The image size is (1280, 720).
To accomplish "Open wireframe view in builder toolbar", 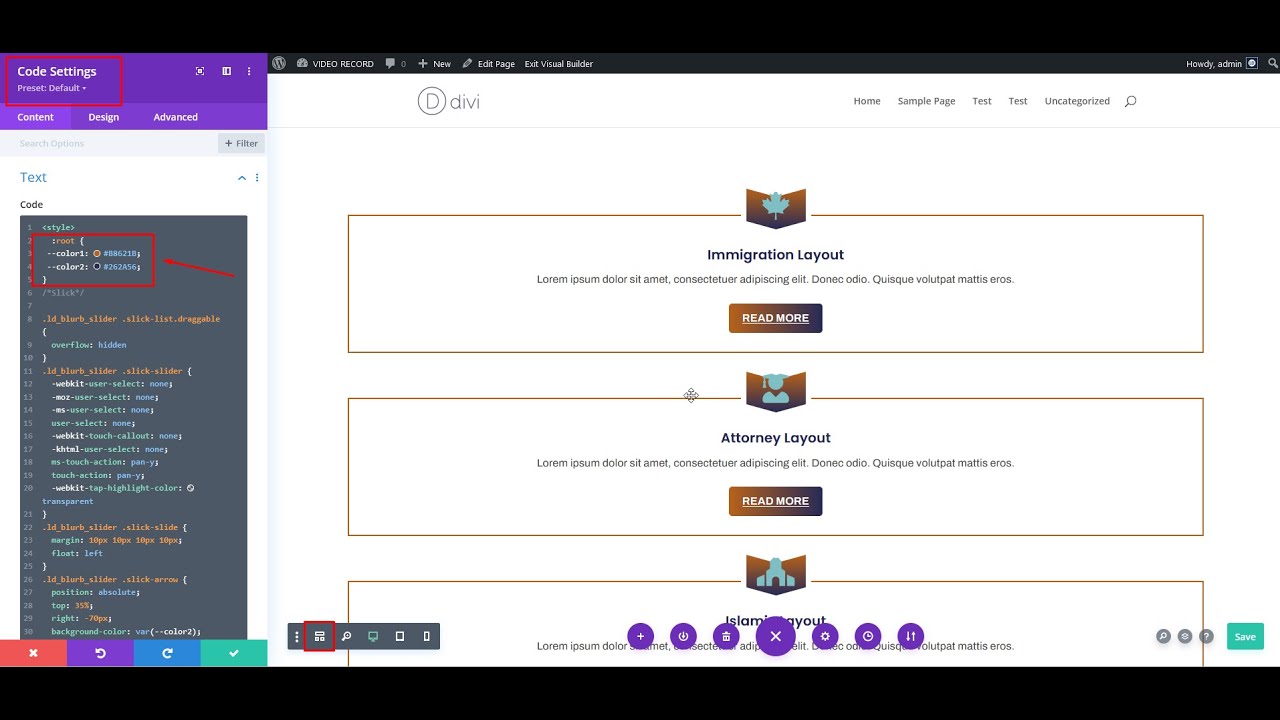I will point(320,636).
